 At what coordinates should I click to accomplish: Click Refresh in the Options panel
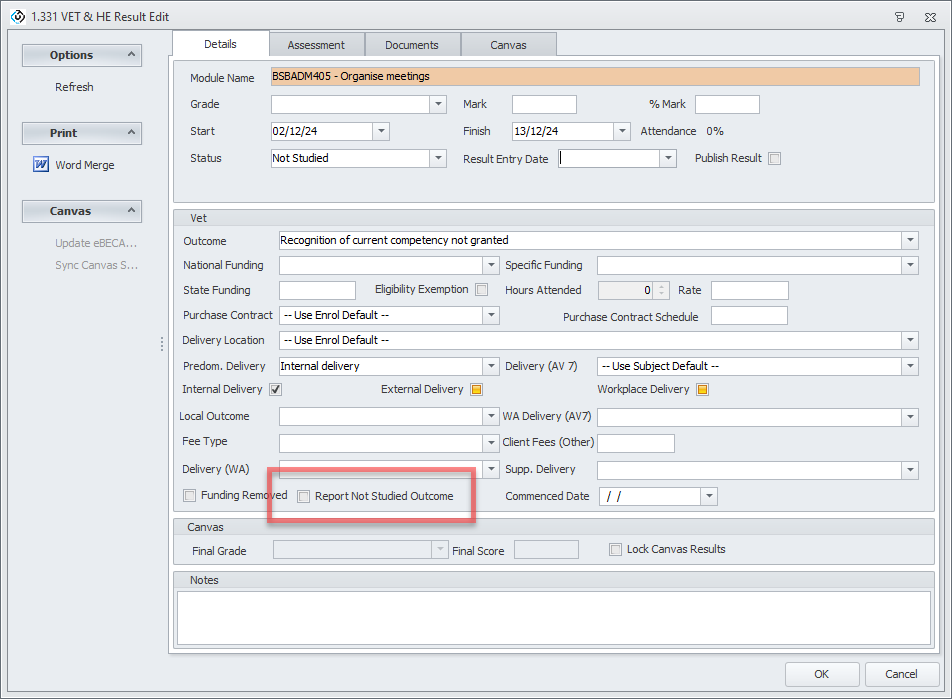[74, 87]
